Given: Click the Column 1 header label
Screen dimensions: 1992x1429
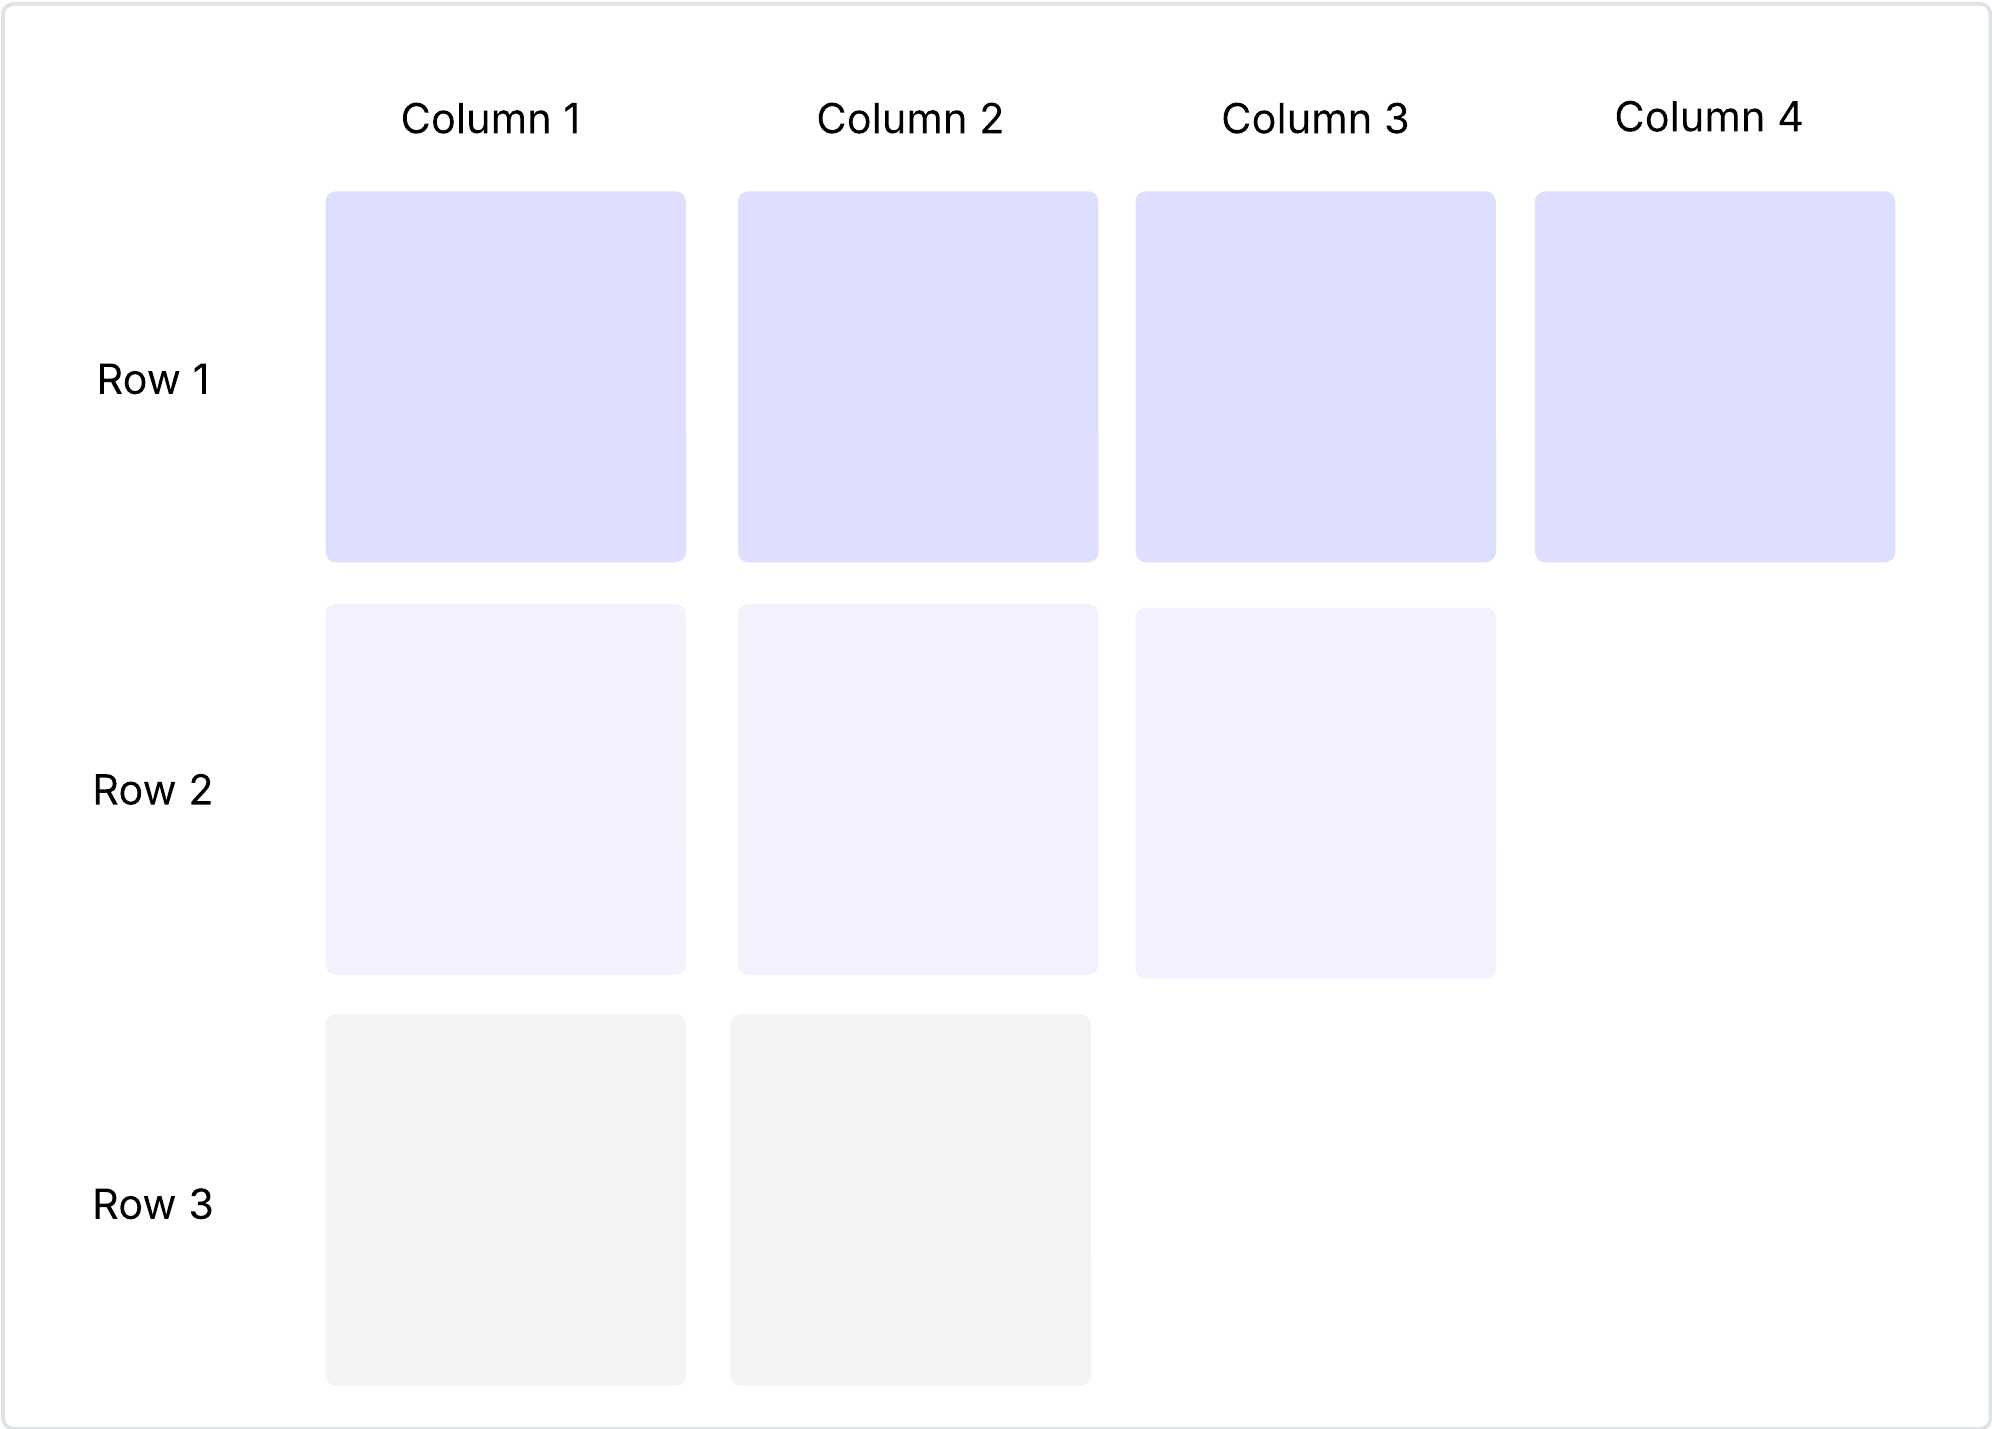Looking at the screenshot, I should [x=491, y=119].
